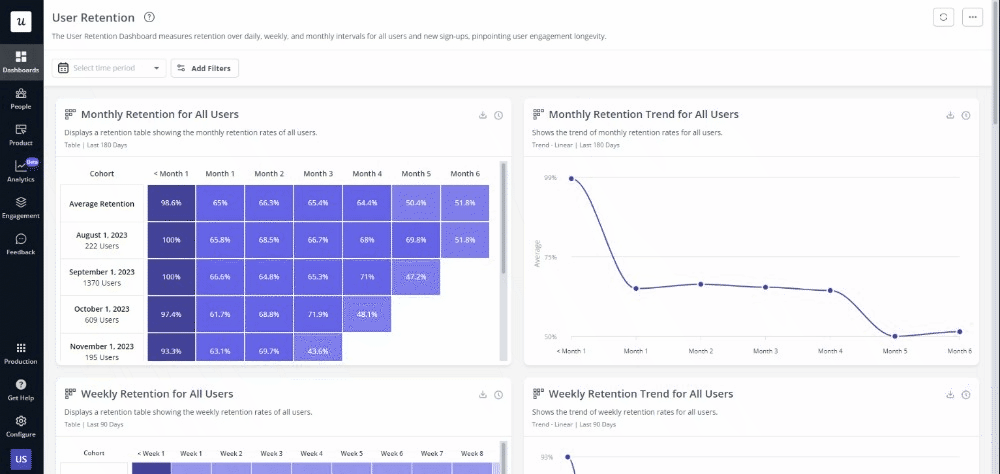
Task: Click the Month 5 point on trend chart
Action: (x=895, y=336)
